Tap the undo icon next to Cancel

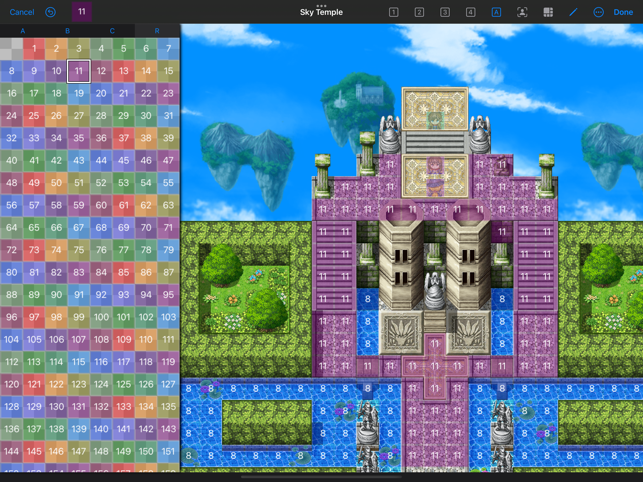tap(50, 12)
